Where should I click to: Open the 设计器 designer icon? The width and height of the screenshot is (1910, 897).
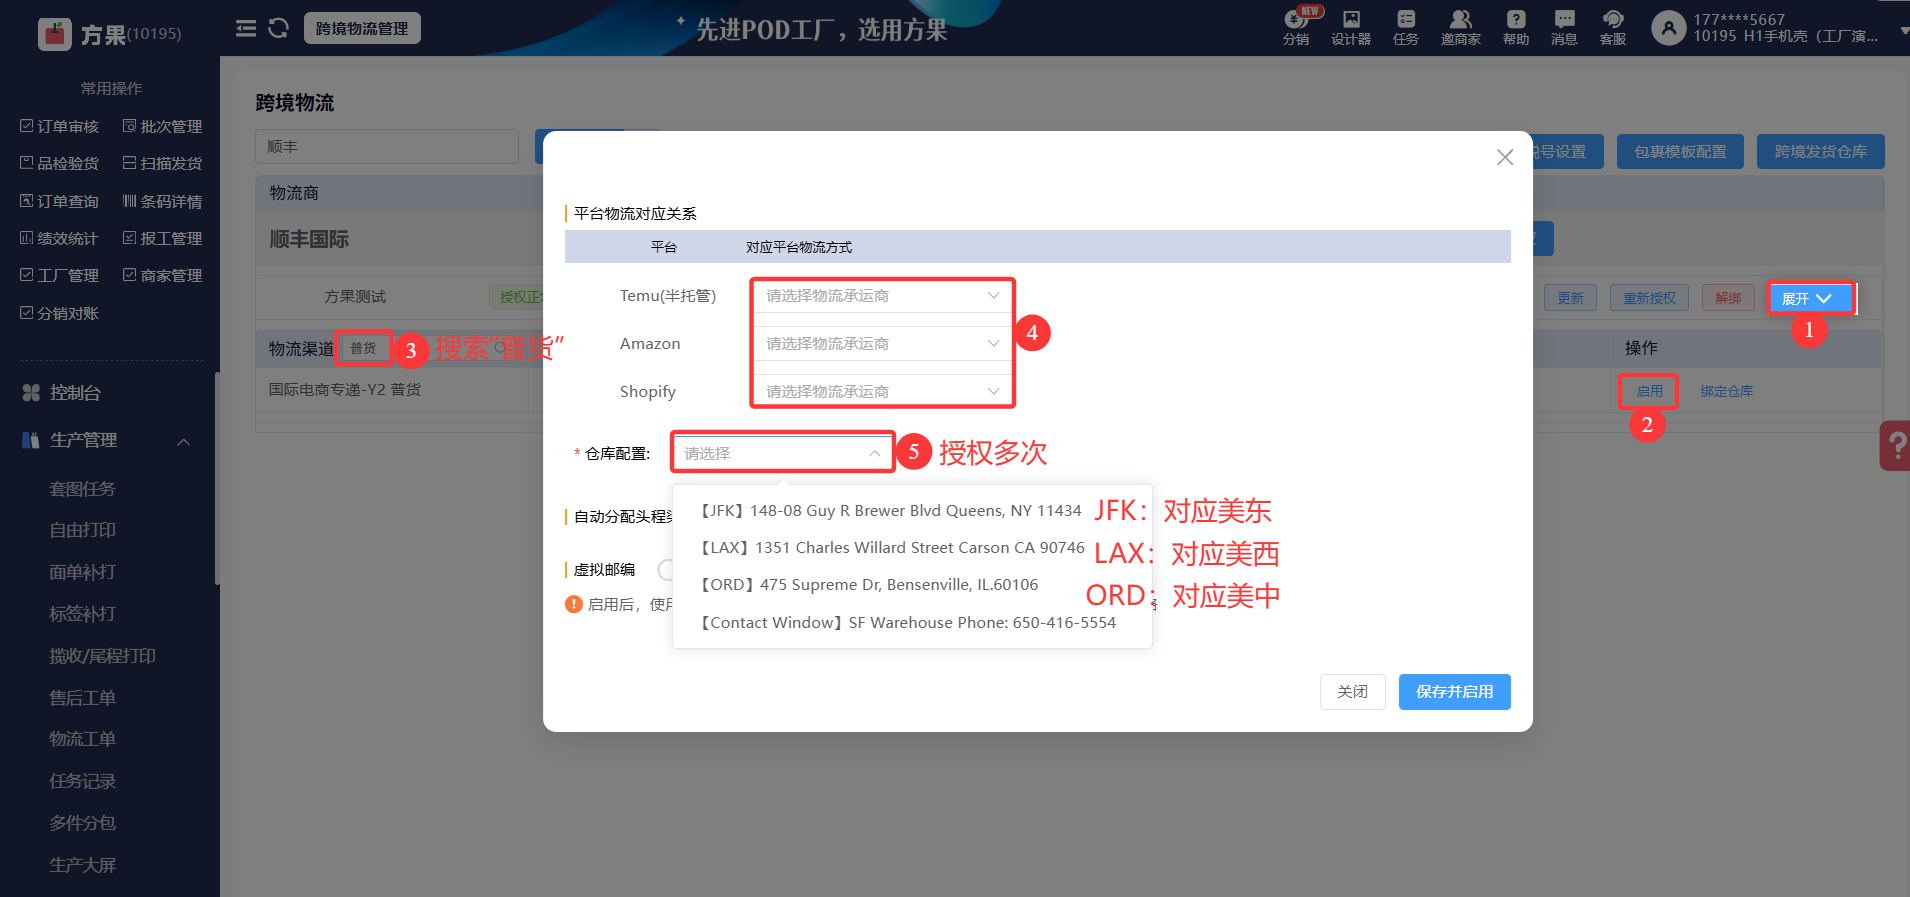(x=1351, y=27)
